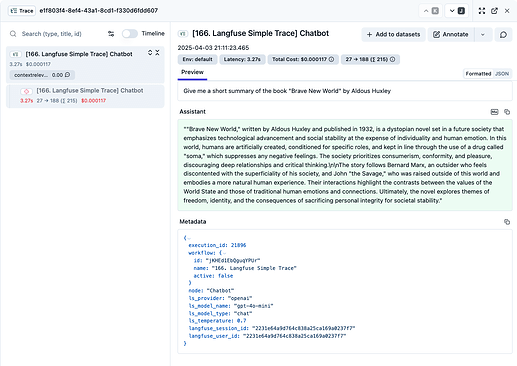The height and width of the screenshot is (366, 517).
Task: Select the Preview tab
Action: click(192, 72)
